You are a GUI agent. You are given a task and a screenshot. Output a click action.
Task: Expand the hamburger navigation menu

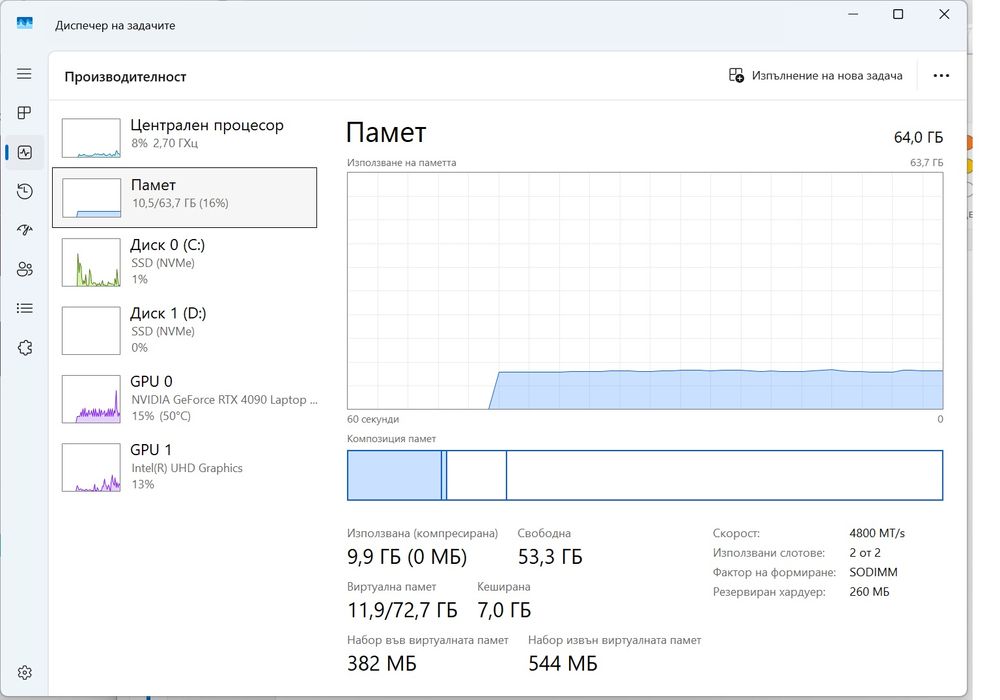click(24, 74)
